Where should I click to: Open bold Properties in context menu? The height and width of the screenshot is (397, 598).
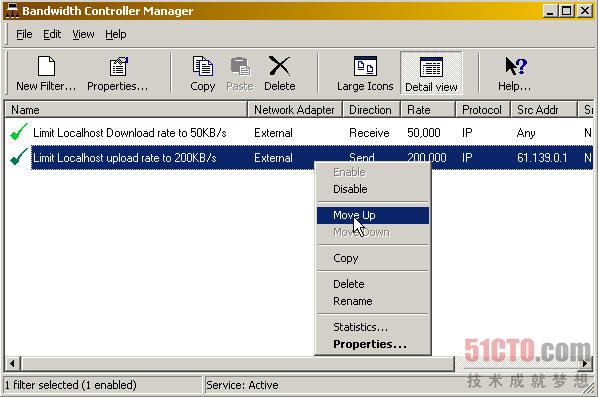373,344
